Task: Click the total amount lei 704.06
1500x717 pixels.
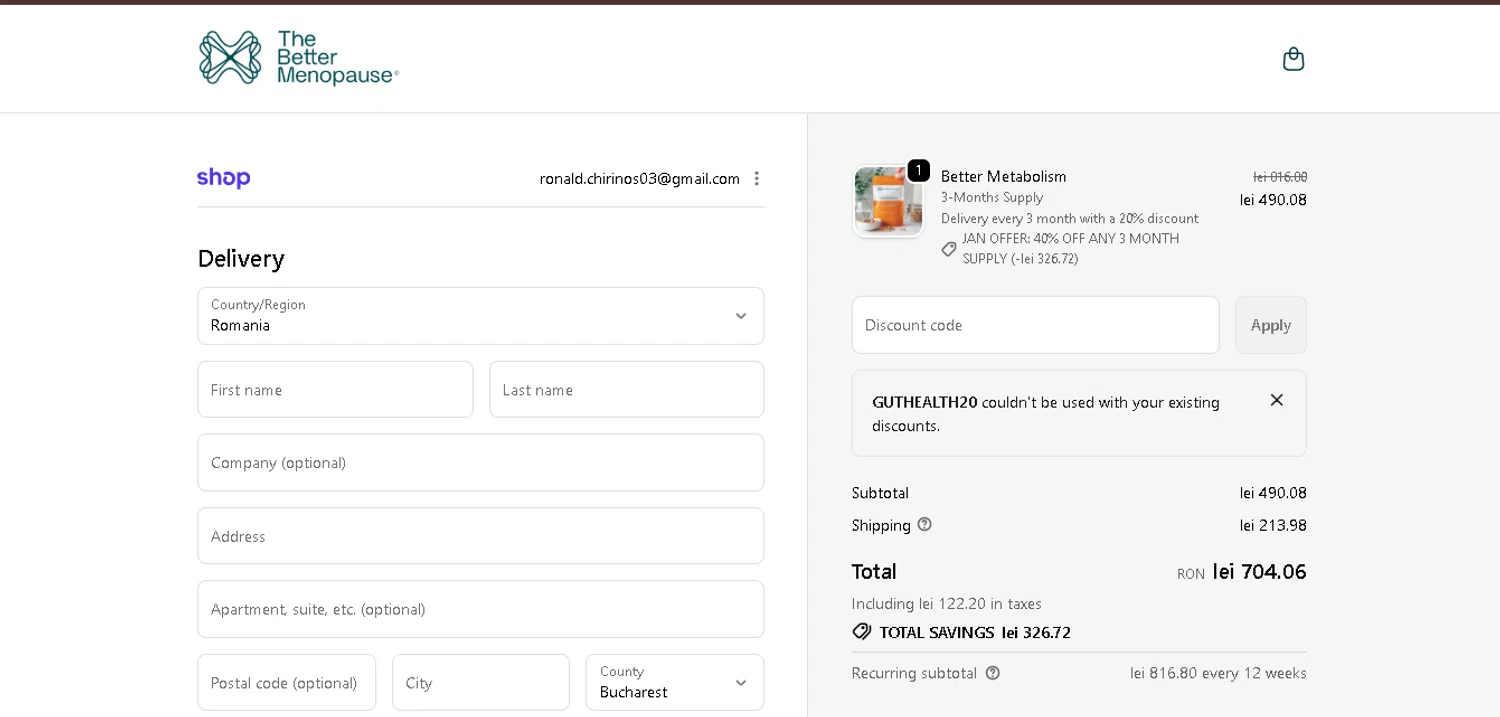Action: (1259, 571)
